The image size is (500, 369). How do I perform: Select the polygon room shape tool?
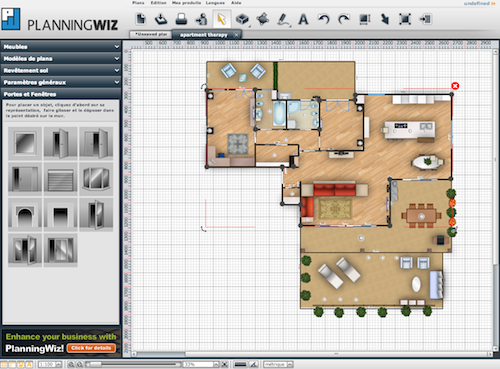263,19
